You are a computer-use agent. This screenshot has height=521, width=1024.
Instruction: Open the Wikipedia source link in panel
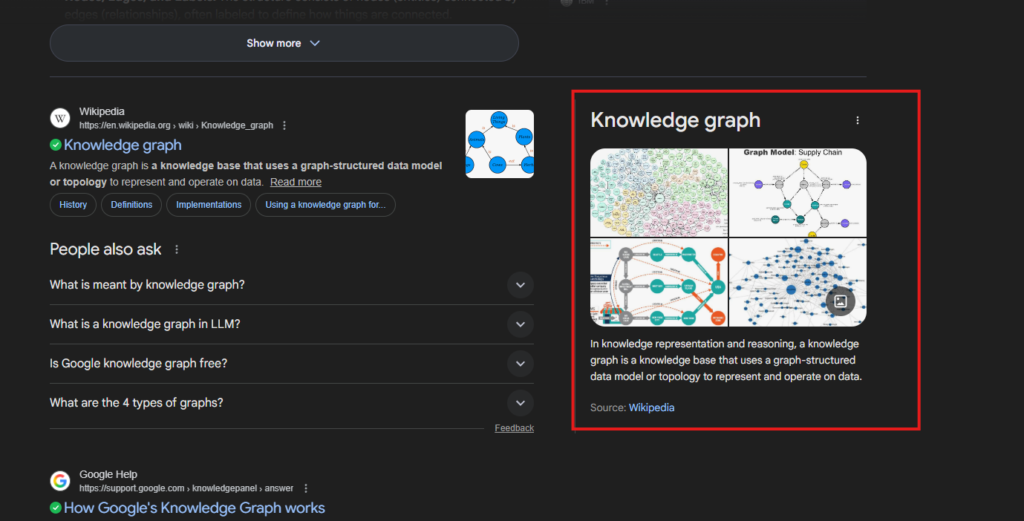point(651,407)
